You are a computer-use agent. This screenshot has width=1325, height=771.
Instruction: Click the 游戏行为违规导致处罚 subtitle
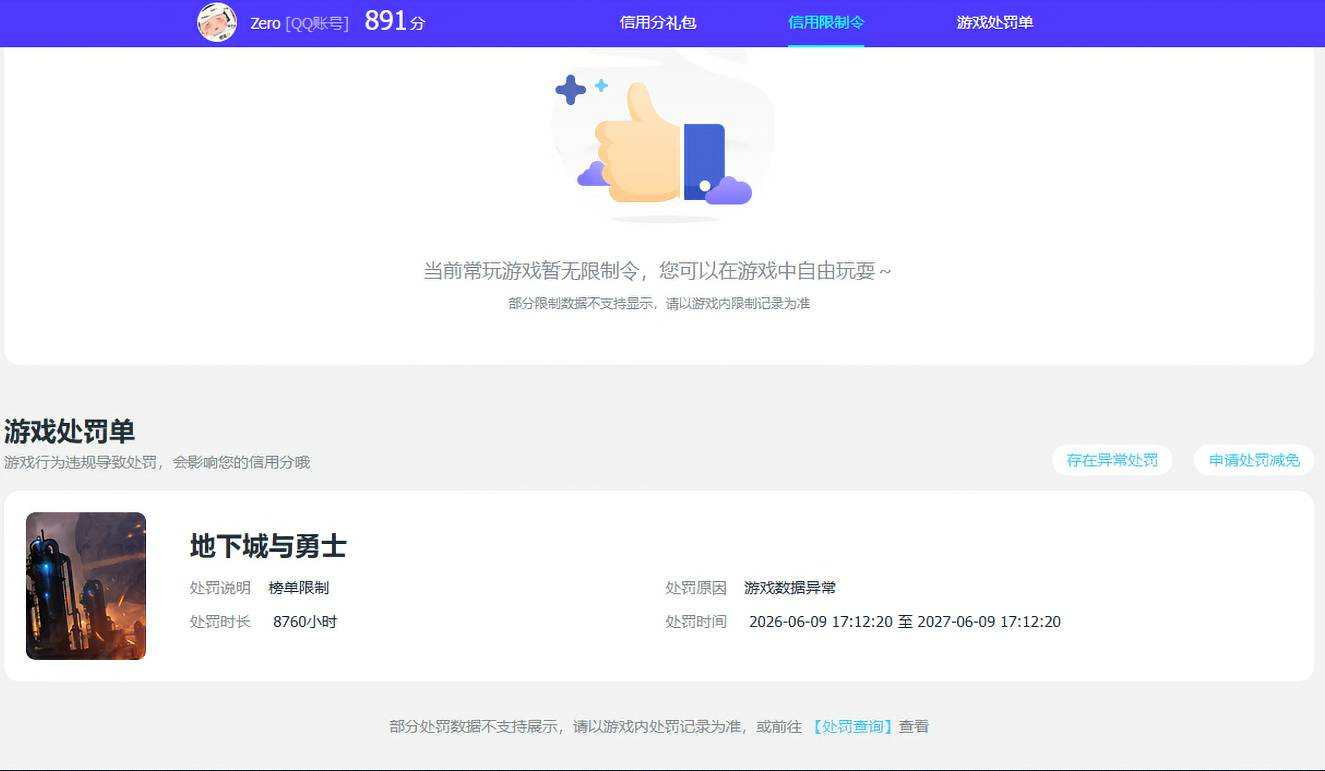pos(157,462)
